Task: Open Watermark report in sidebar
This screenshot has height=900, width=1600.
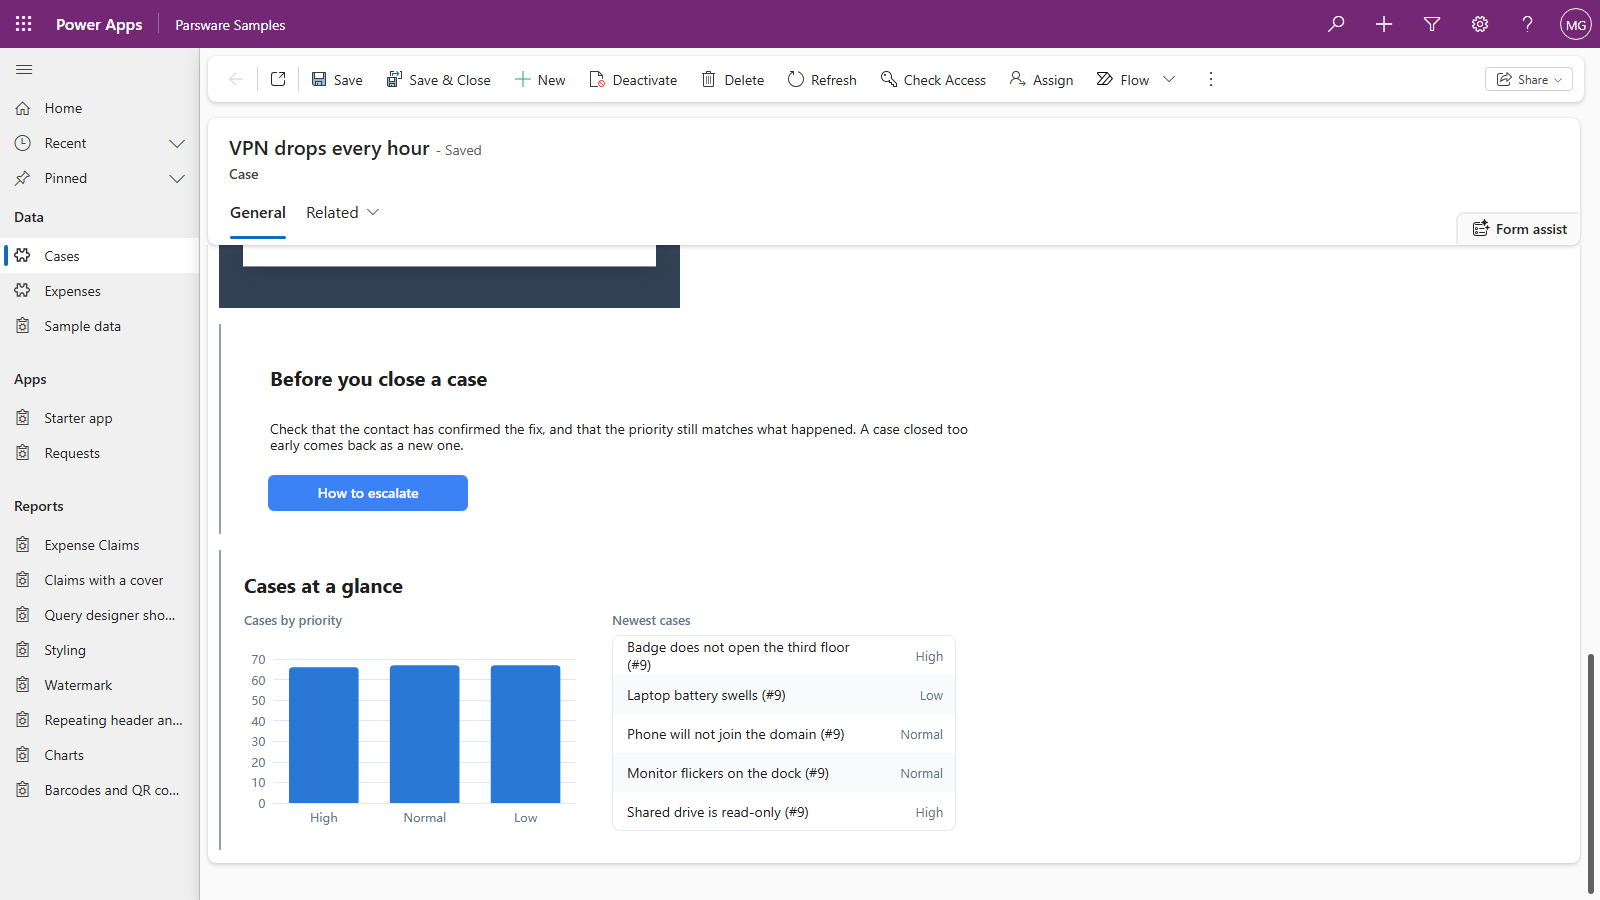Action: tap(100, 685)
